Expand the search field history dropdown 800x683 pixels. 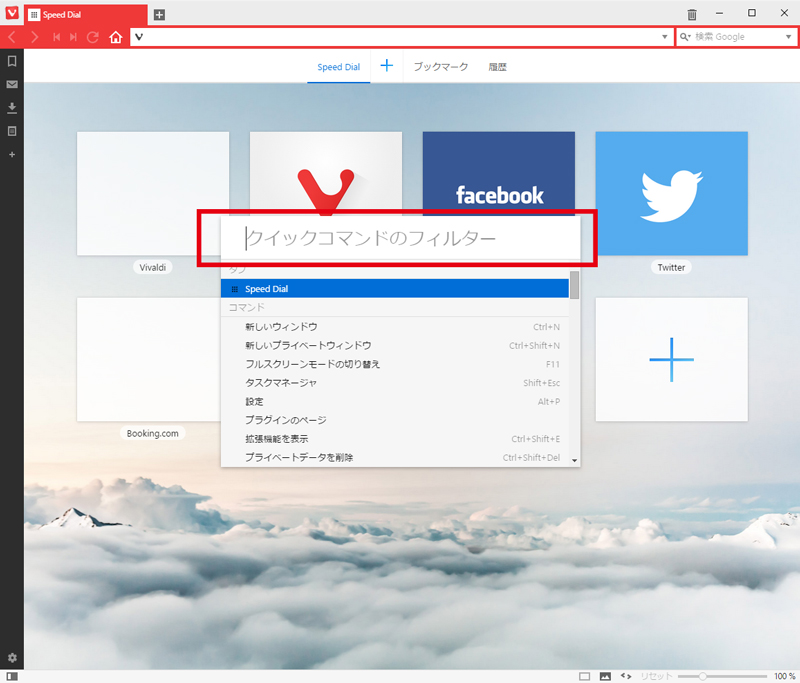788,37
